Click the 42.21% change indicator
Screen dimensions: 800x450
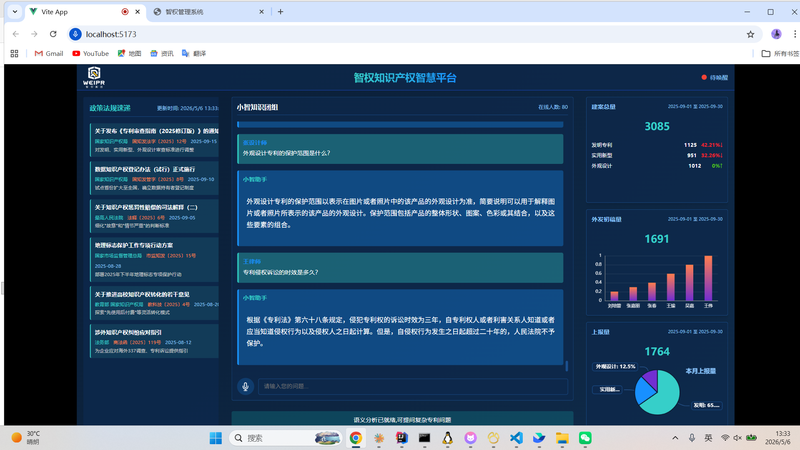tap(711, 145)
